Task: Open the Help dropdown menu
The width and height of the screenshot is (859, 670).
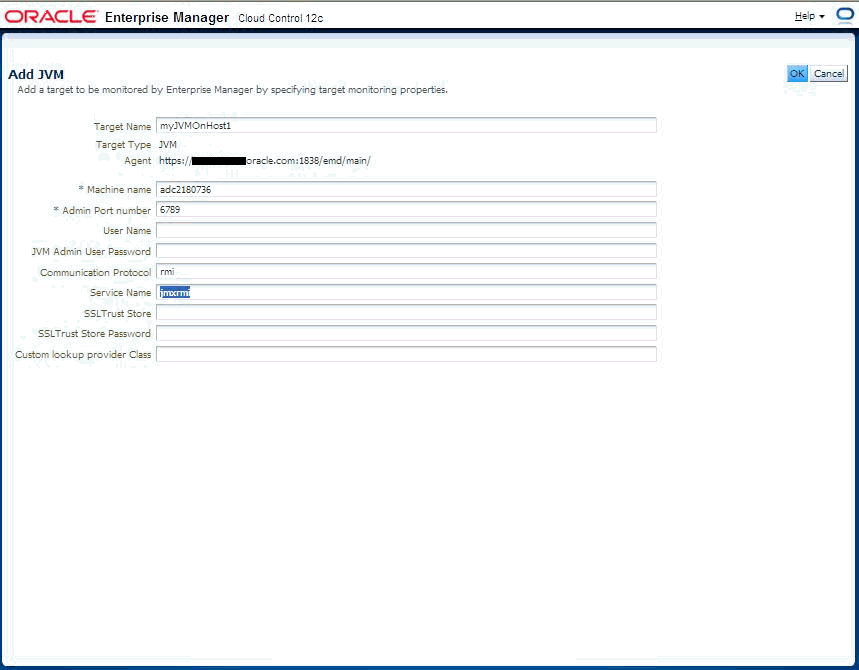Action: point(809,16)
